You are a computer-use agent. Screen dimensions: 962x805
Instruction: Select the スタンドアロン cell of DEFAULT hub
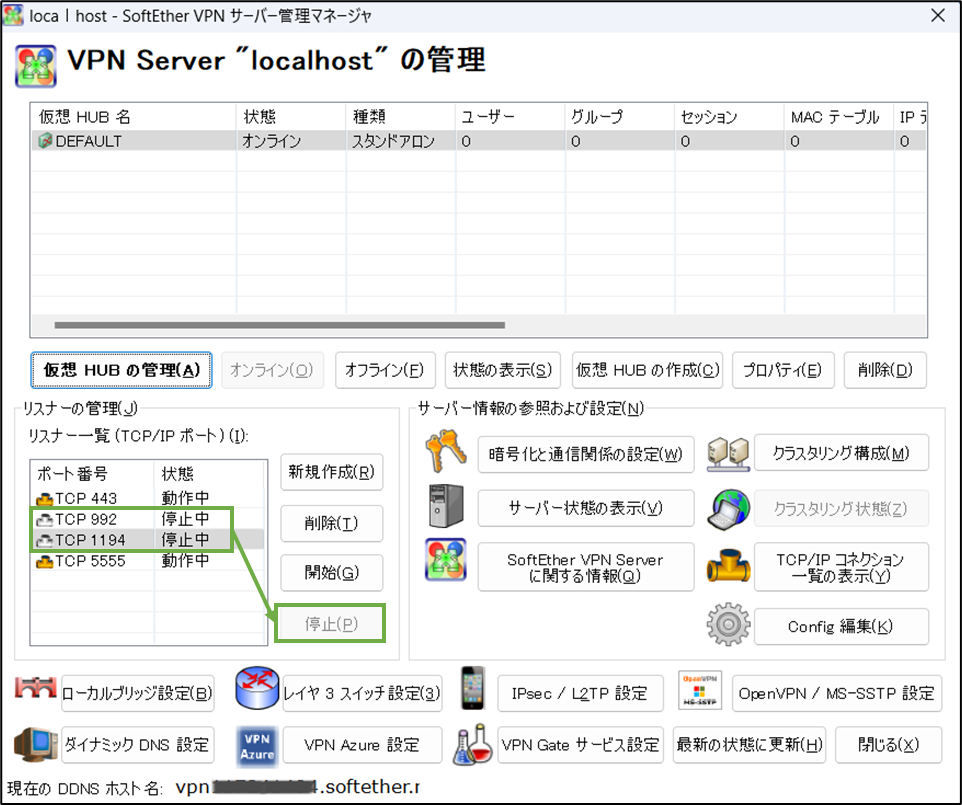401,141
